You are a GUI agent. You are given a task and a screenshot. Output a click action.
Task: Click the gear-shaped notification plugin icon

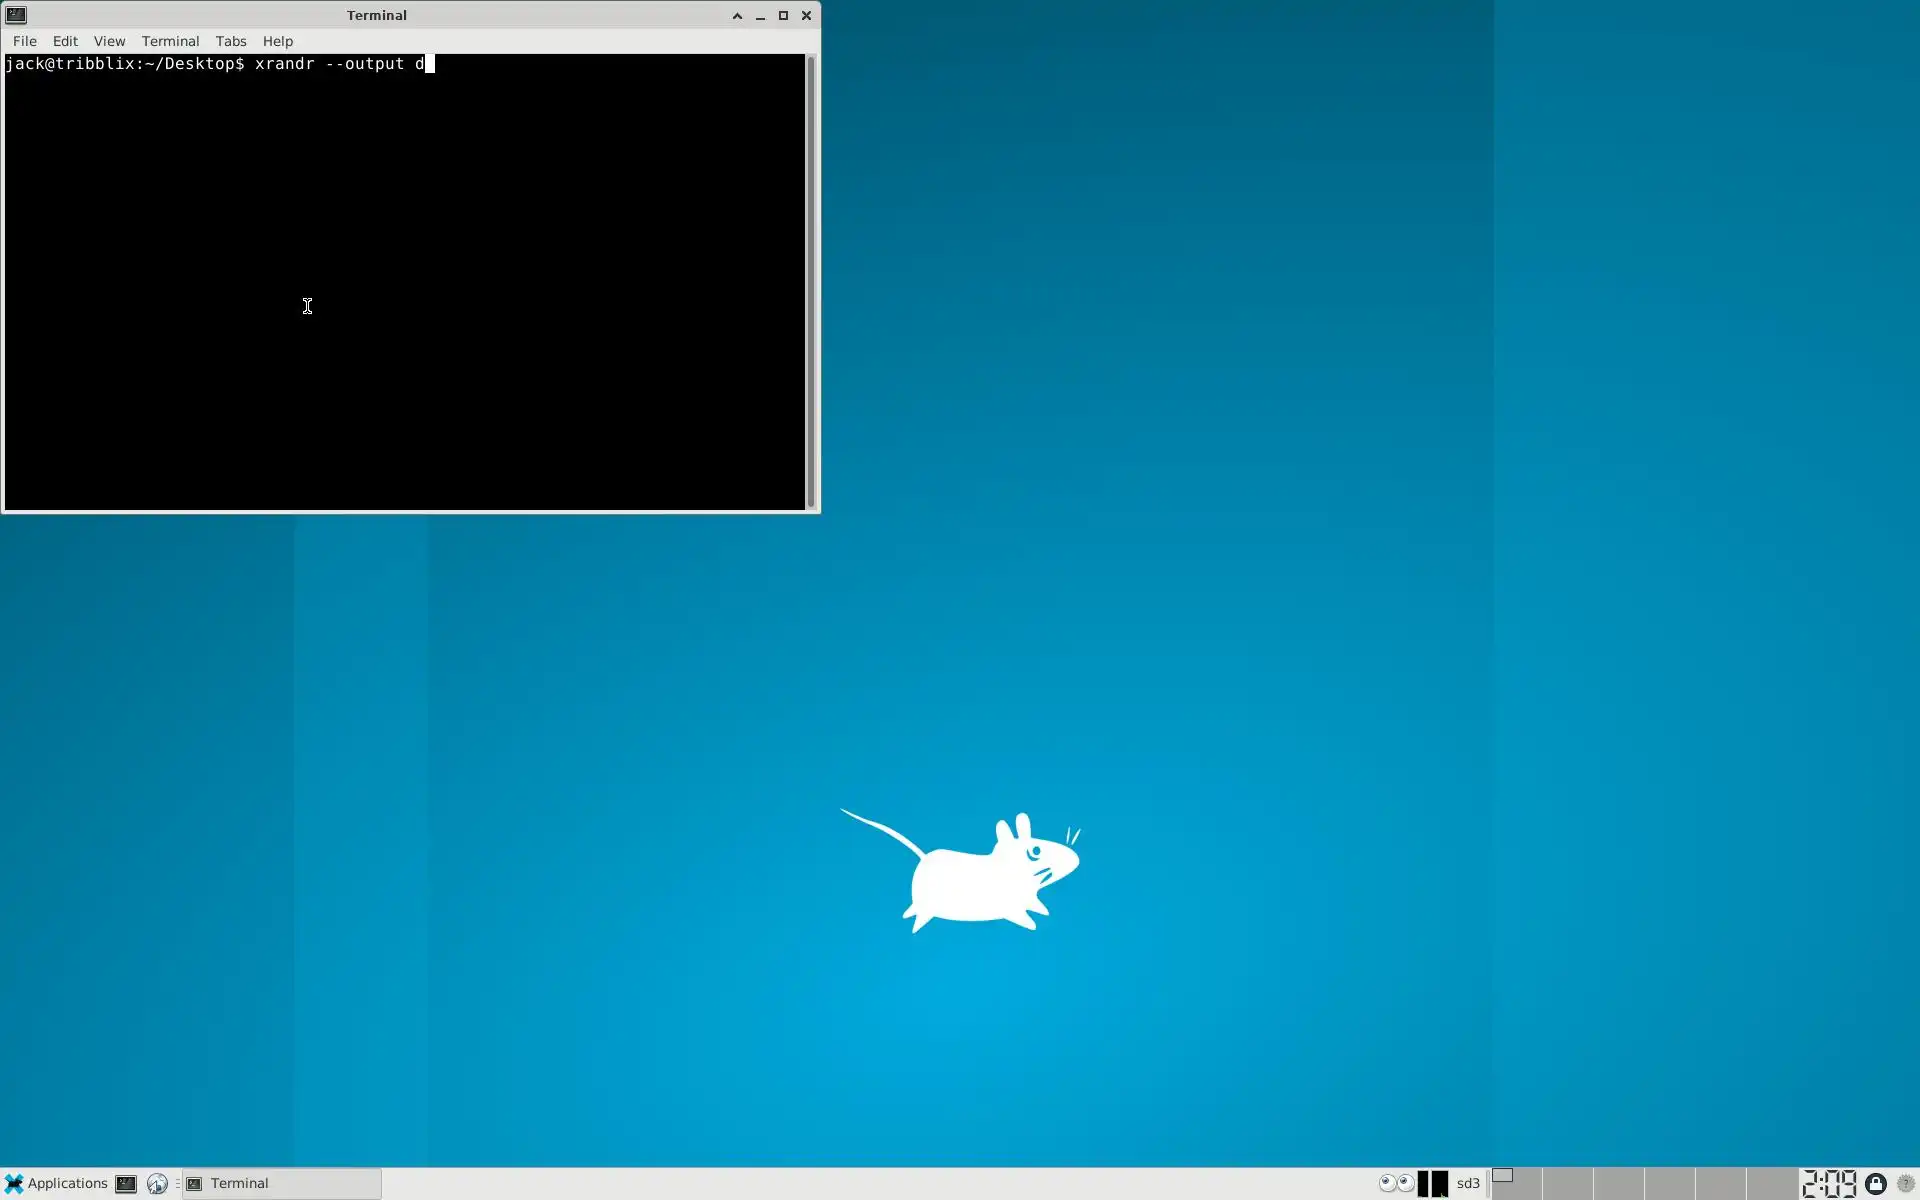[x=1905, y=1183]
